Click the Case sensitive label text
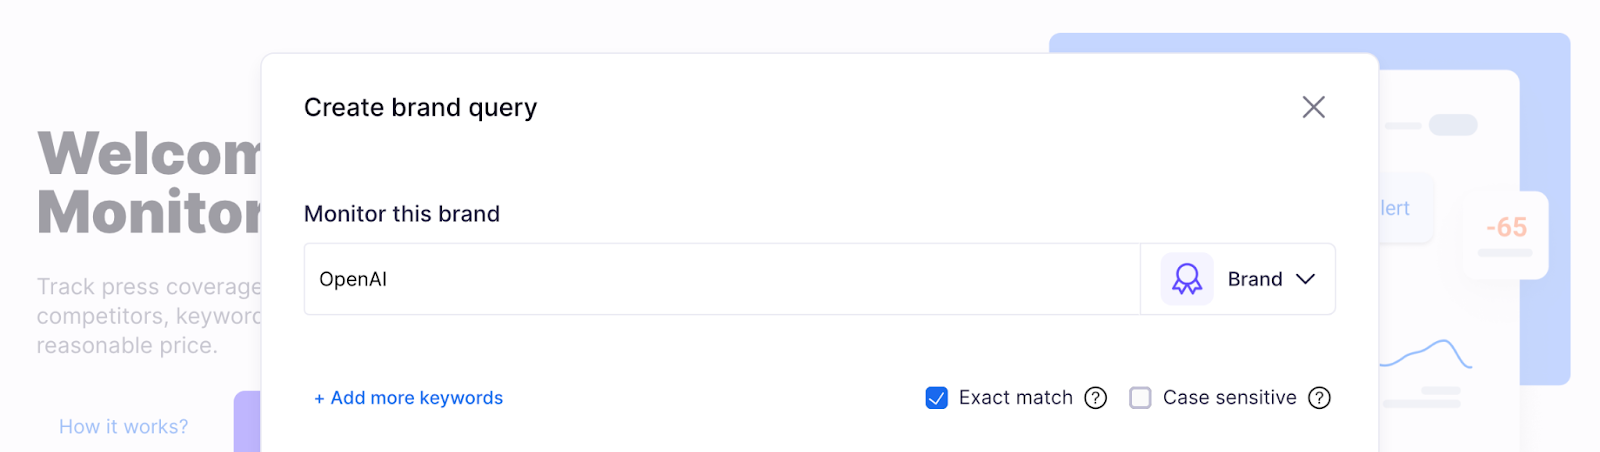 click(x=1229, y=398)
